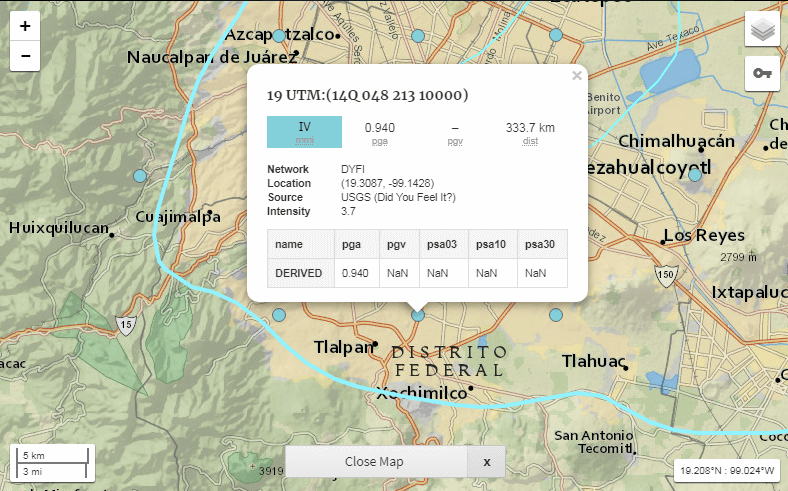788x491 pixels.
Task: Select the IV mmi intensity box
Action: tap(304, 132)
